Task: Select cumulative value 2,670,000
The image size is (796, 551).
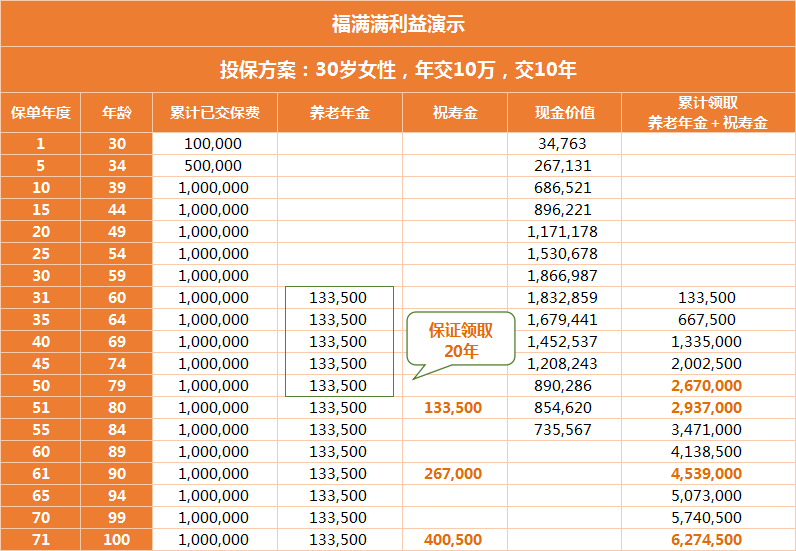Action: (x=707, y=386)
